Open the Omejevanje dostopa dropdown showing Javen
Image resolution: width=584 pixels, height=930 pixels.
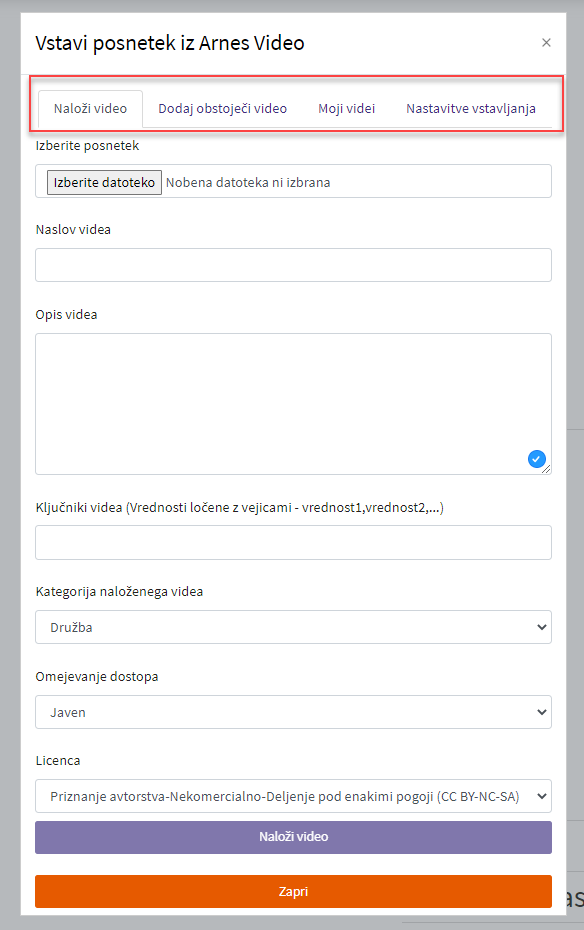[293, 712]
